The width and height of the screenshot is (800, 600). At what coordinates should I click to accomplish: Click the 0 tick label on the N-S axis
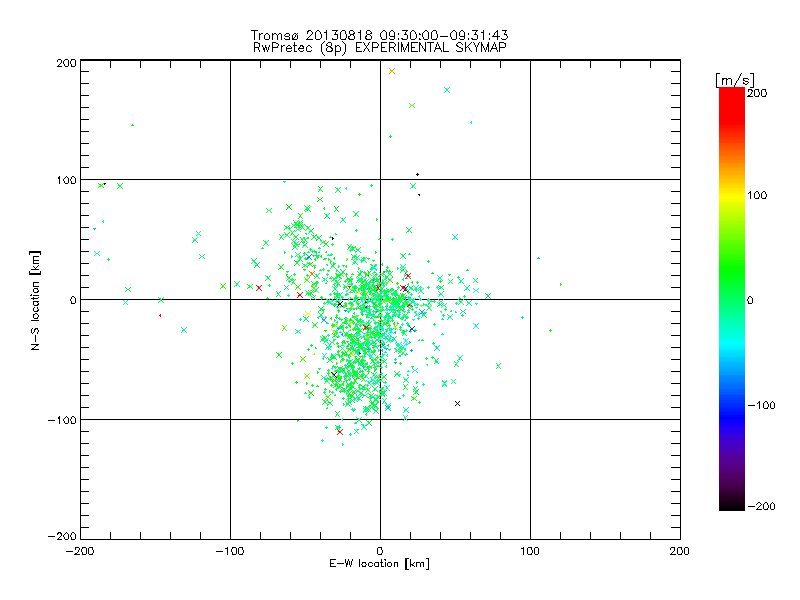[x=73, y=300]
